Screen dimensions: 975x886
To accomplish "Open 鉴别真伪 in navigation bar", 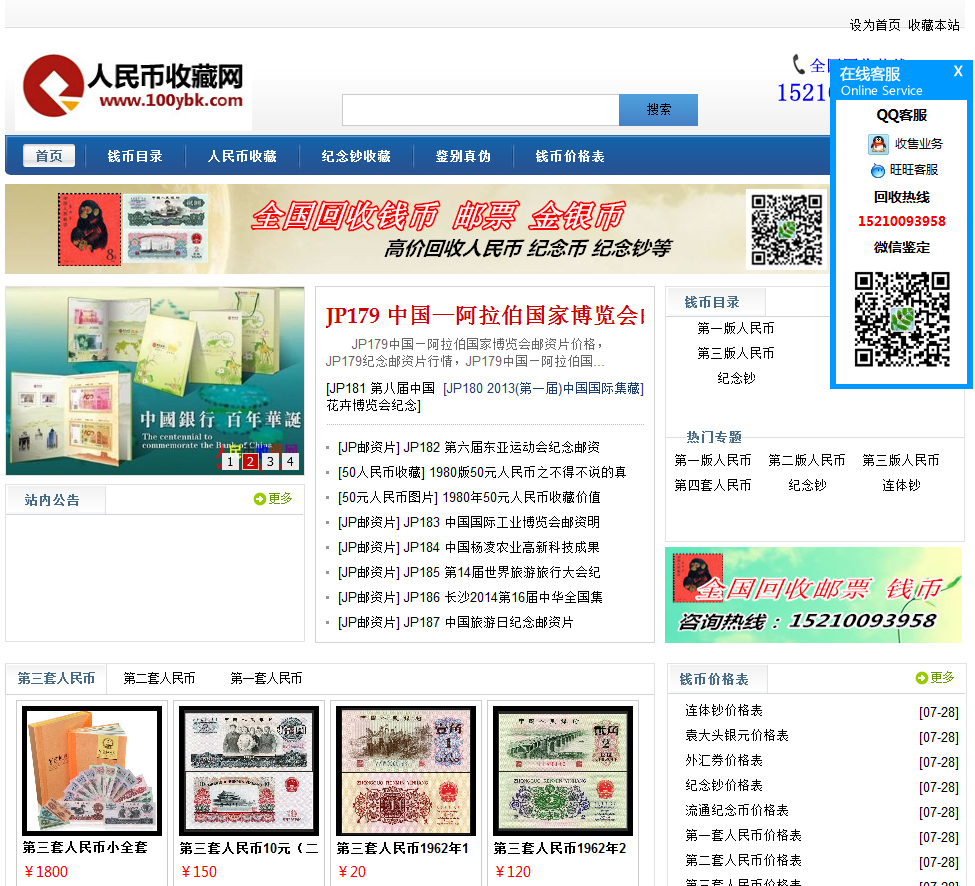I will pyautogui.click(x=463, y=156).
